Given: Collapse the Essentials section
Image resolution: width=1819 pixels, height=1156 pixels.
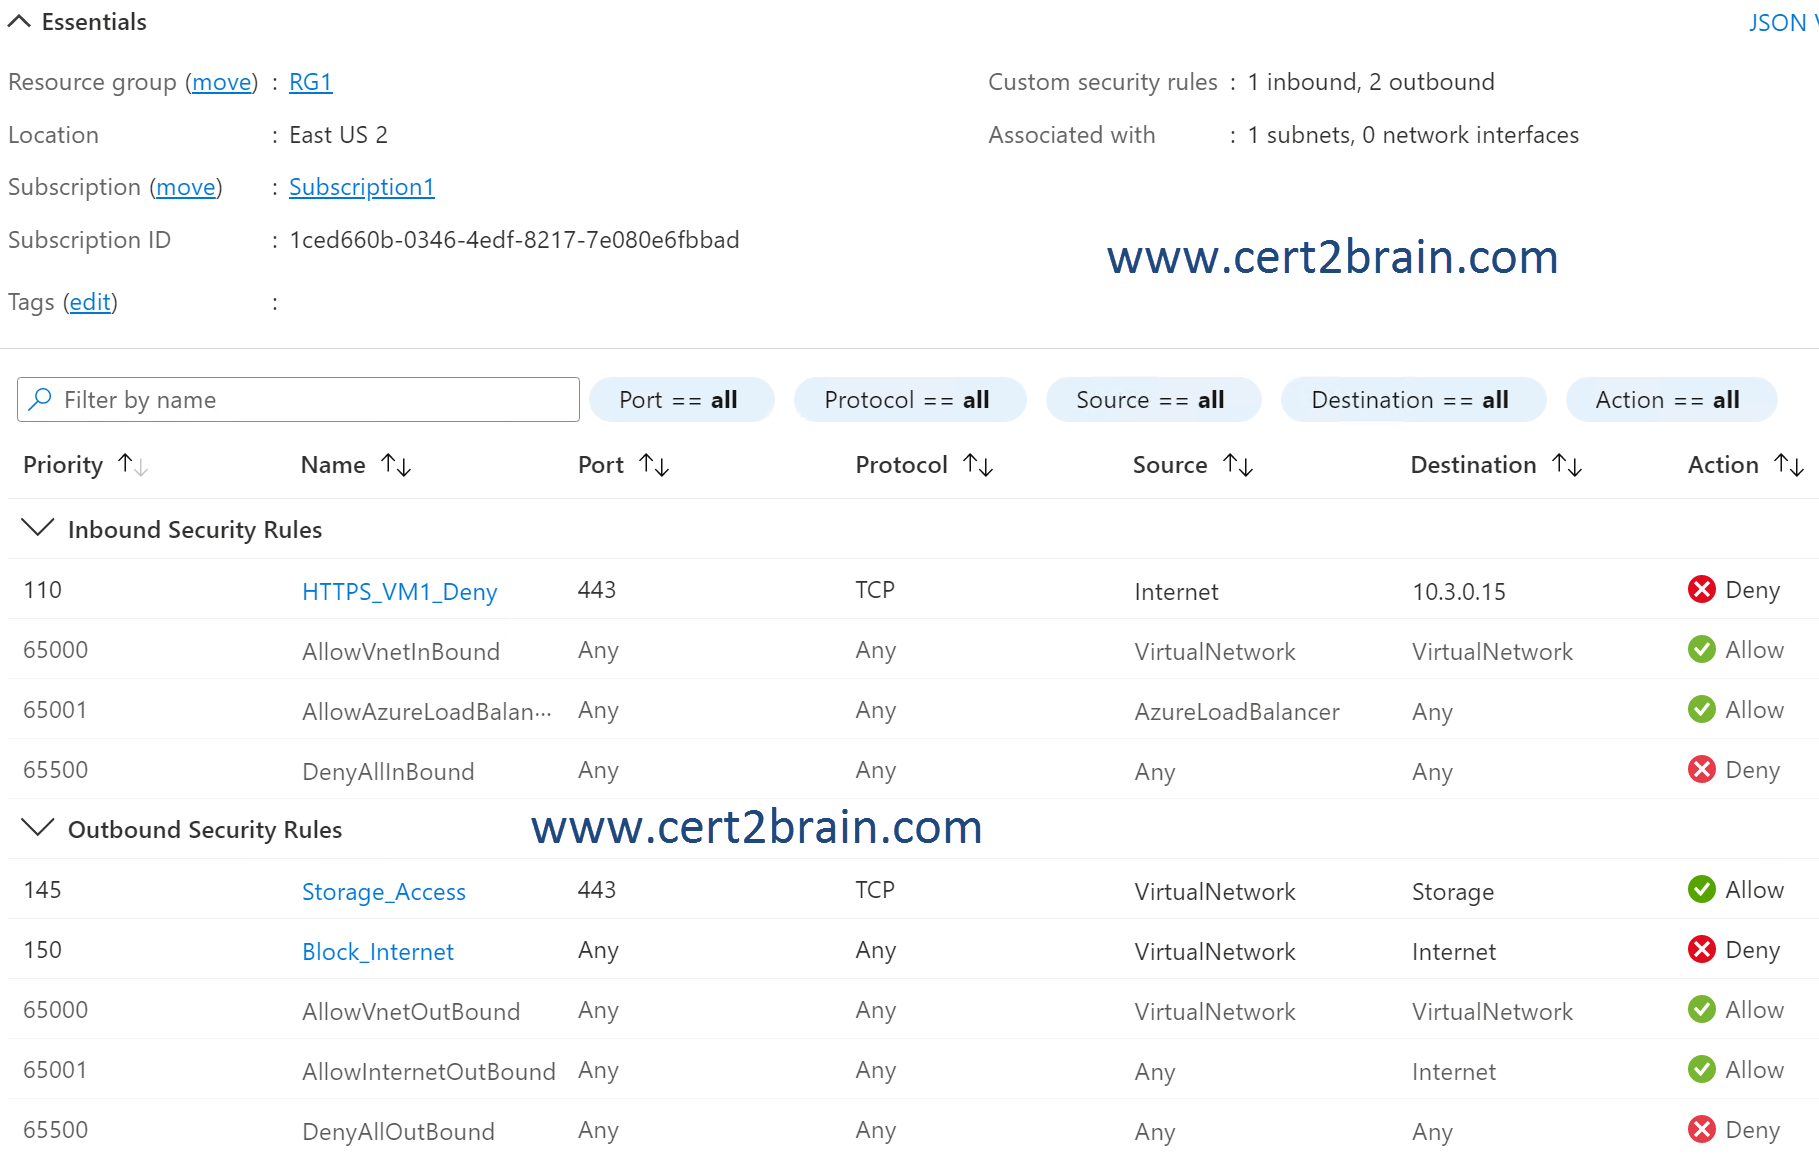Looking at the screenshot, I should pos(19,22).
